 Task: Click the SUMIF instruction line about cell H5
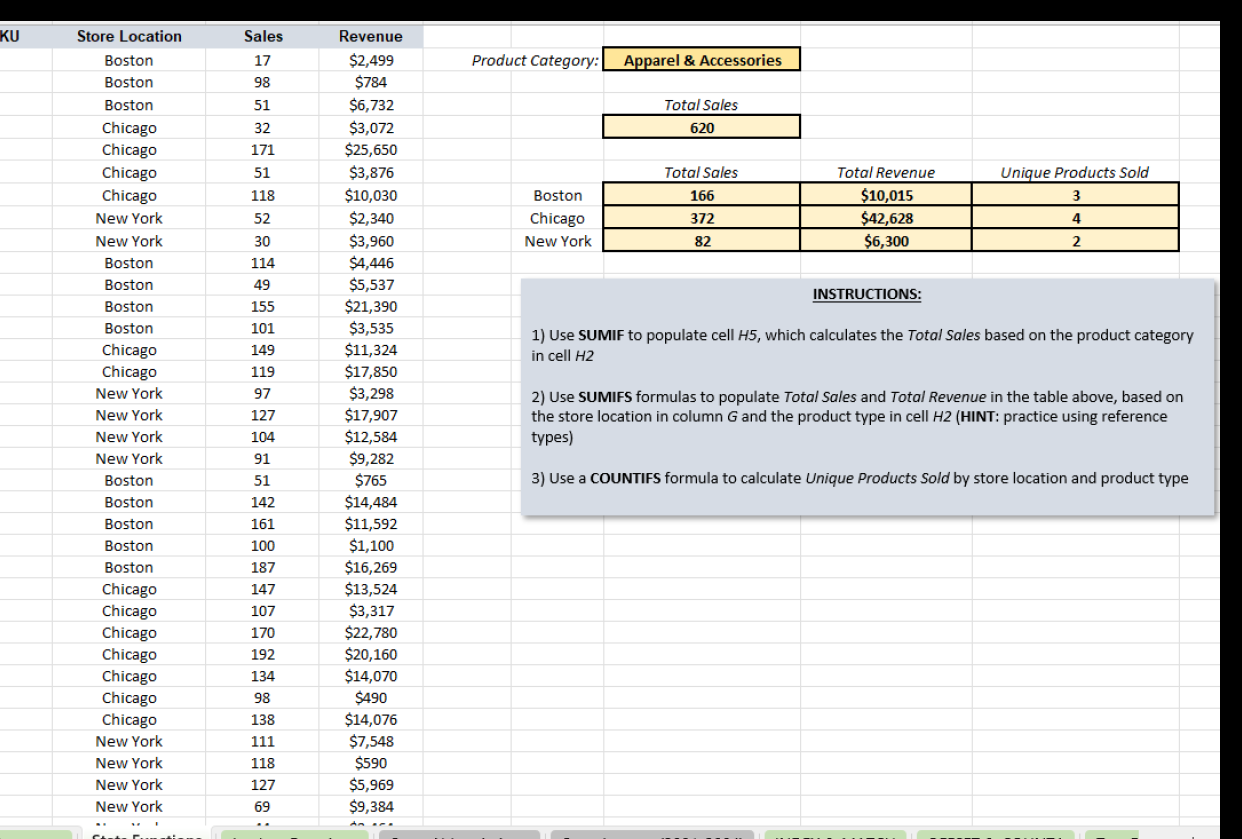pos(862,345)
